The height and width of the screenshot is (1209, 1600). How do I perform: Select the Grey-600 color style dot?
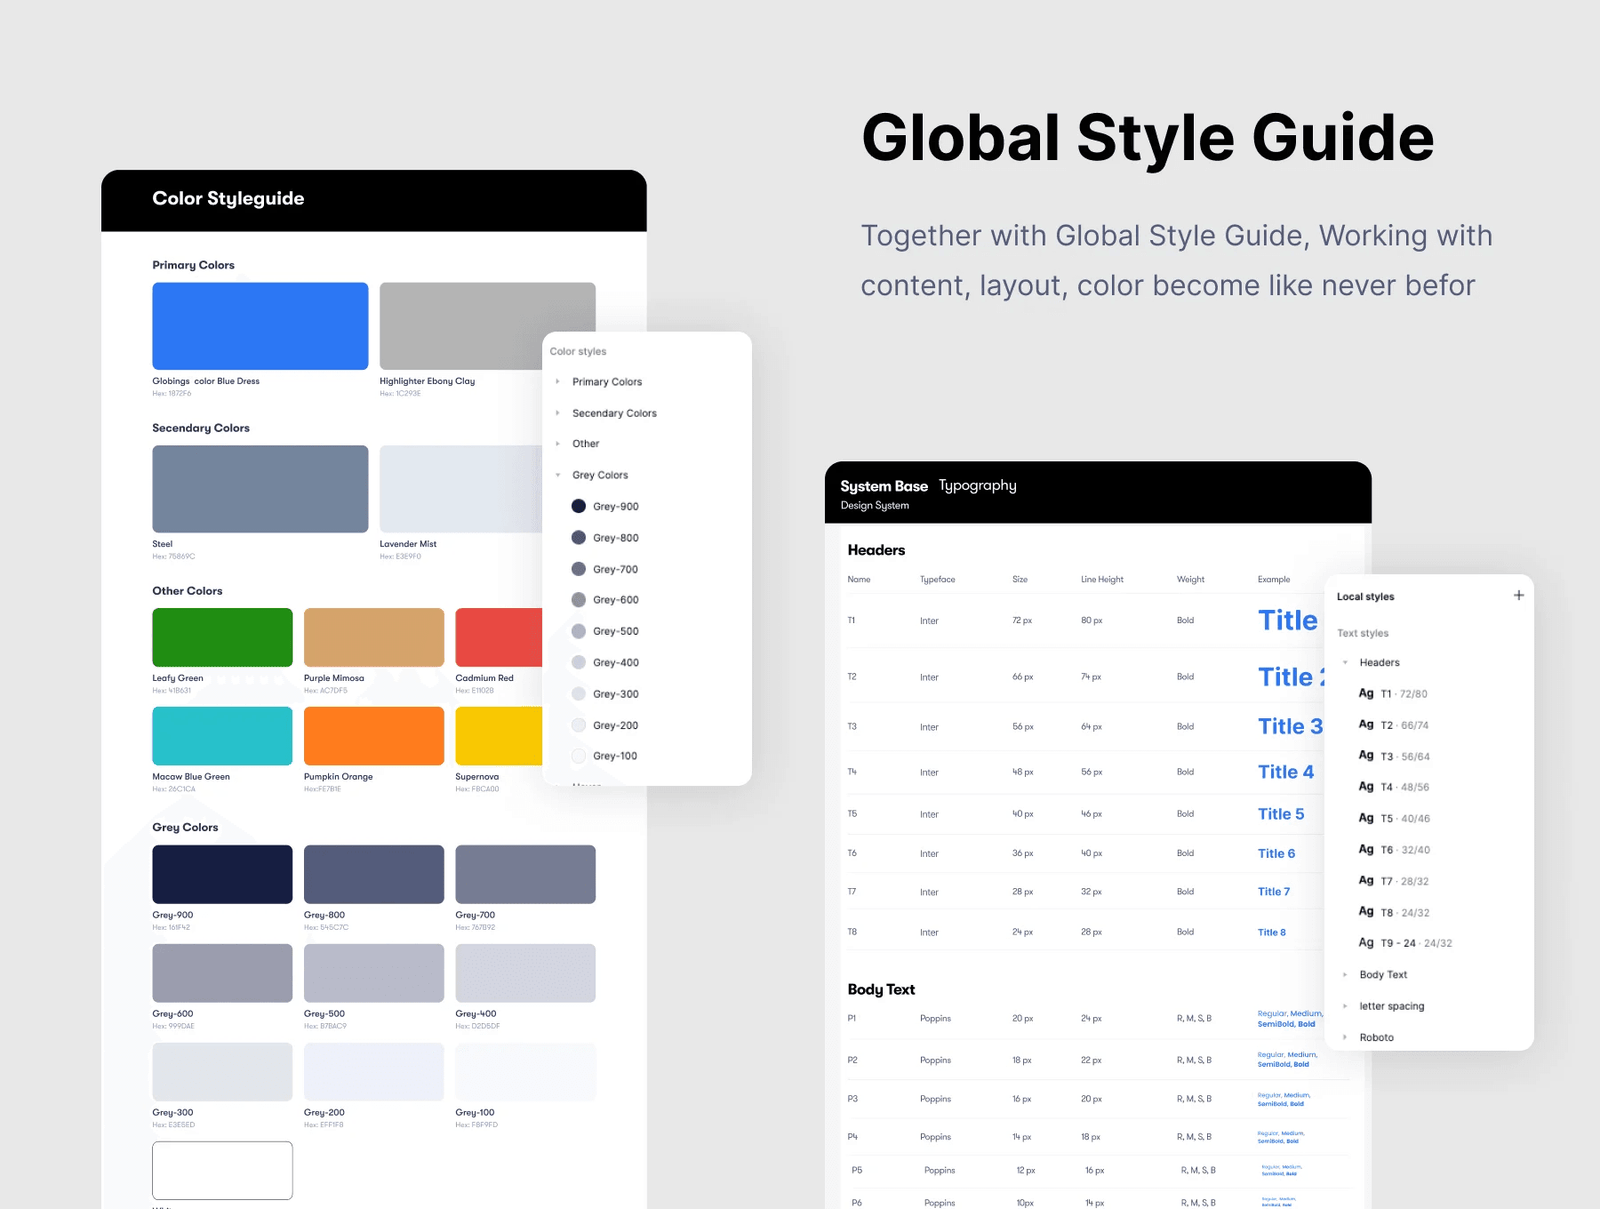click(x=578, y=600)
